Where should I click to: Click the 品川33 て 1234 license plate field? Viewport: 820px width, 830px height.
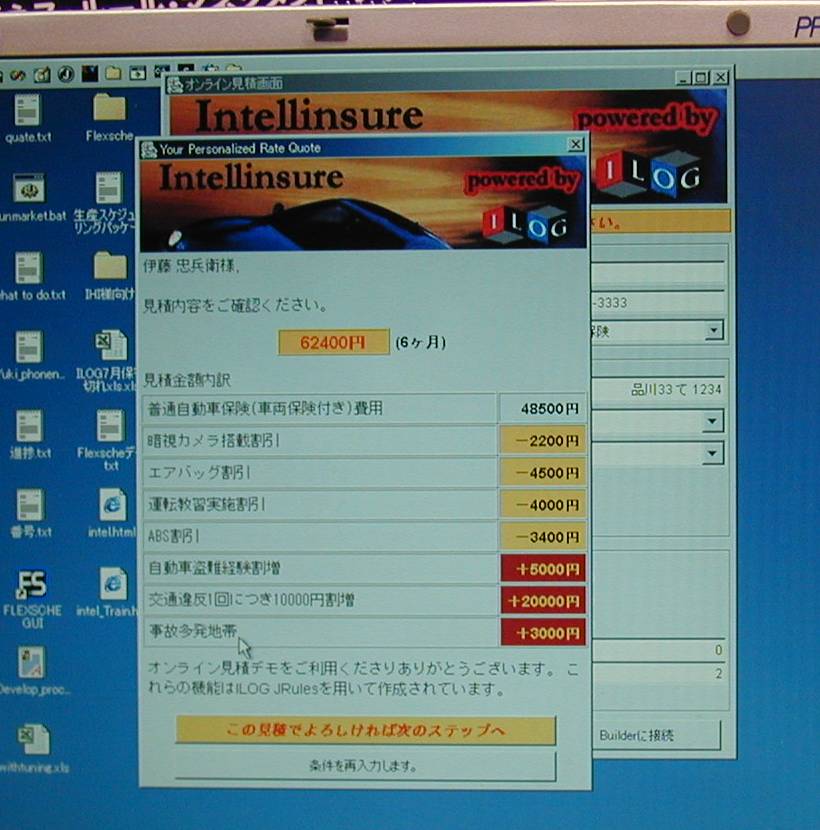pyautogui.click(x=658, y=390)
